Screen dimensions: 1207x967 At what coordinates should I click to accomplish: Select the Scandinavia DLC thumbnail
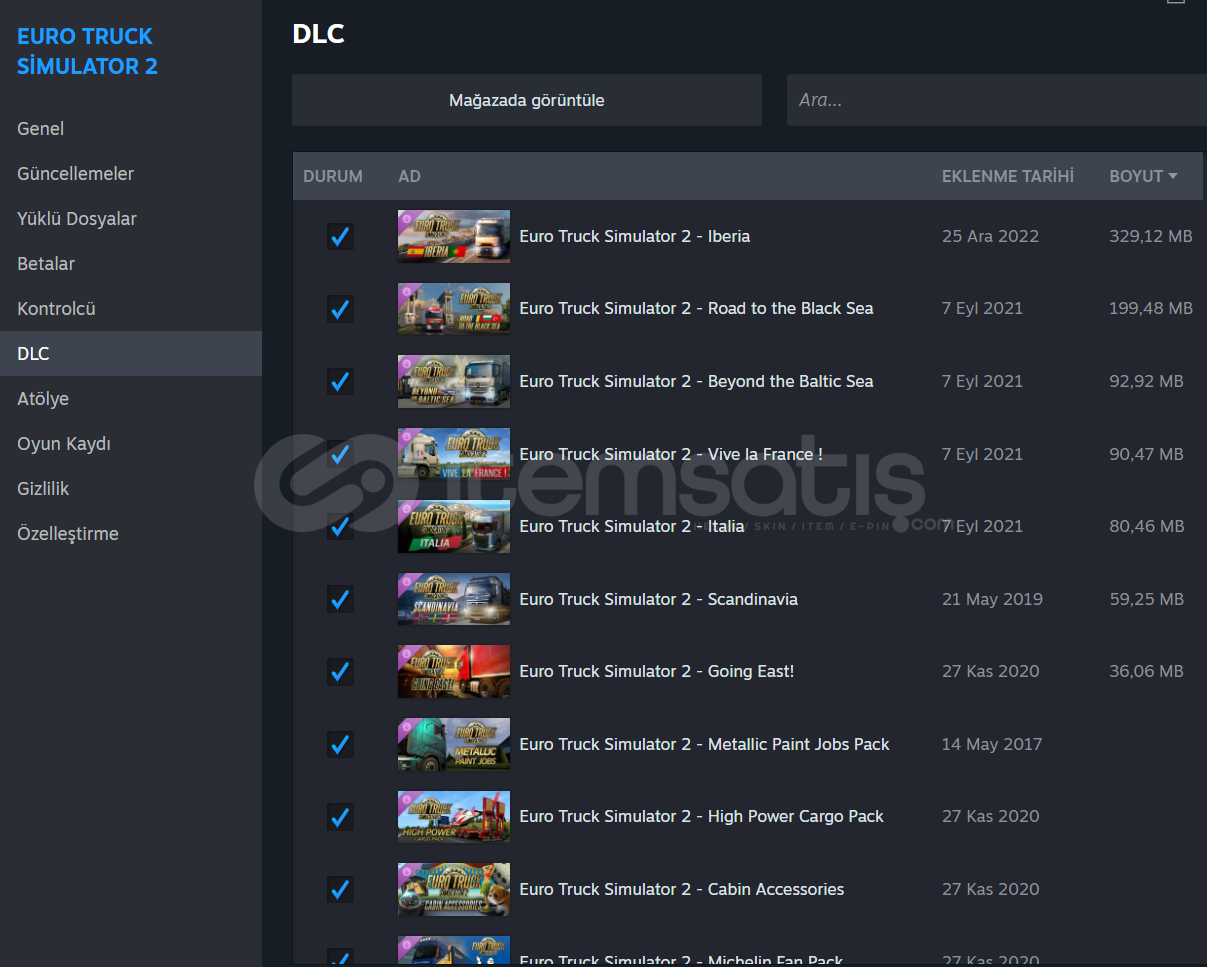point(454,599)
